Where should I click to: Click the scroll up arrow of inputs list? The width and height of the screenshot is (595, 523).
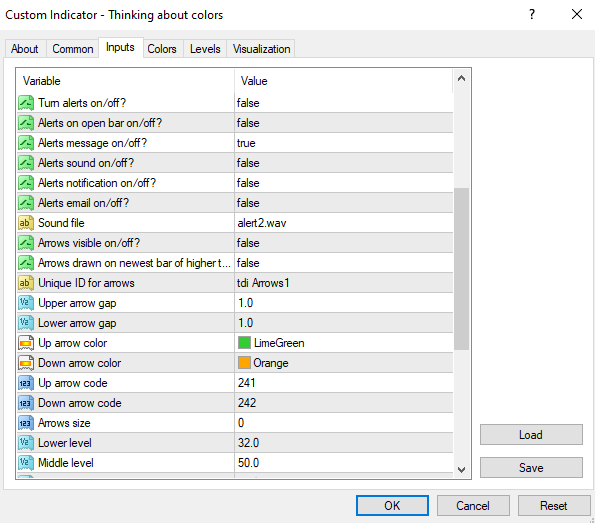(461, 79)
